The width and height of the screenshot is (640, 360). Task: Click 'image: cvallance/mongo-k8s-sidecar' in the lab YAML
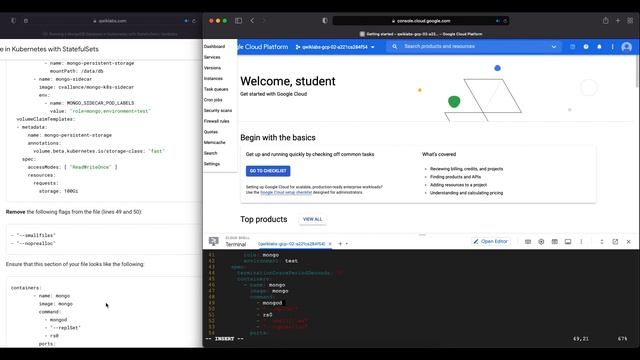[x=87, y=87]
